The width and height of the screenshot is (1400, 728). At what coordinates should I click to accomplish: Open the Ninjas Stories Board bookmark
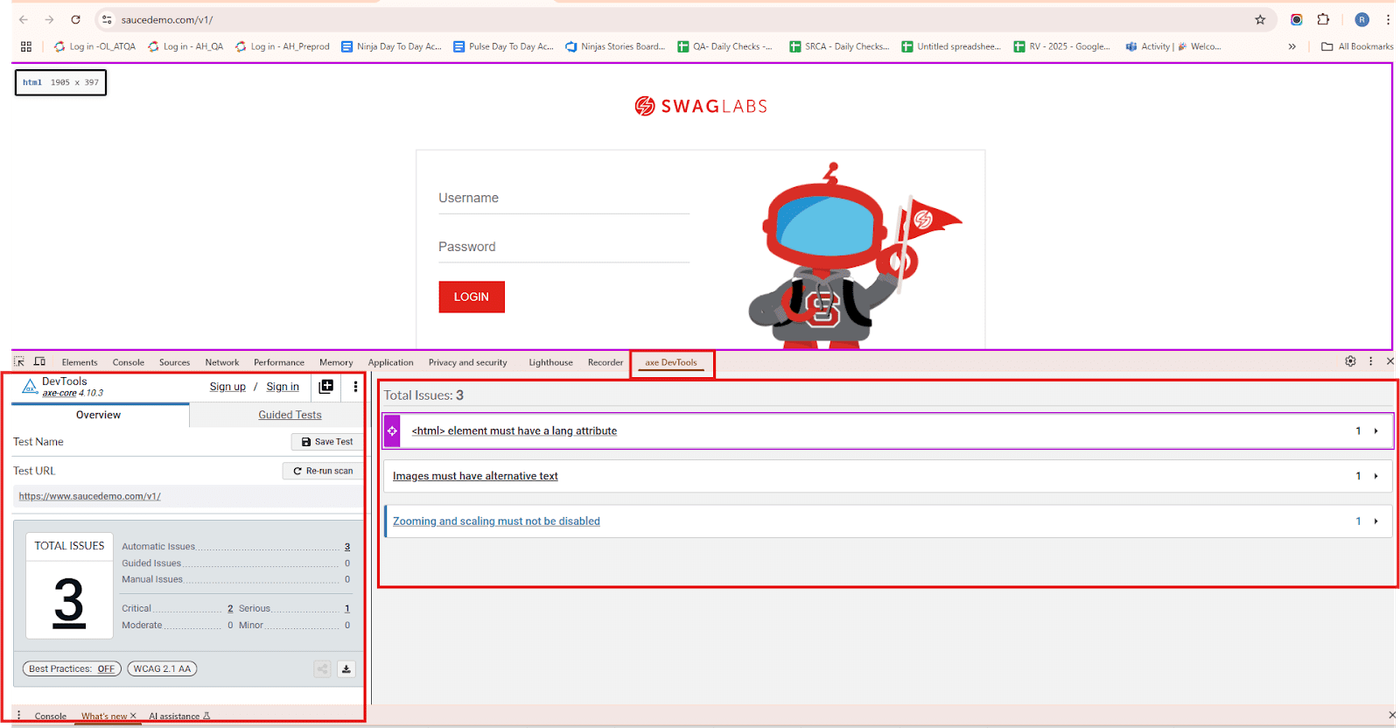615,46
